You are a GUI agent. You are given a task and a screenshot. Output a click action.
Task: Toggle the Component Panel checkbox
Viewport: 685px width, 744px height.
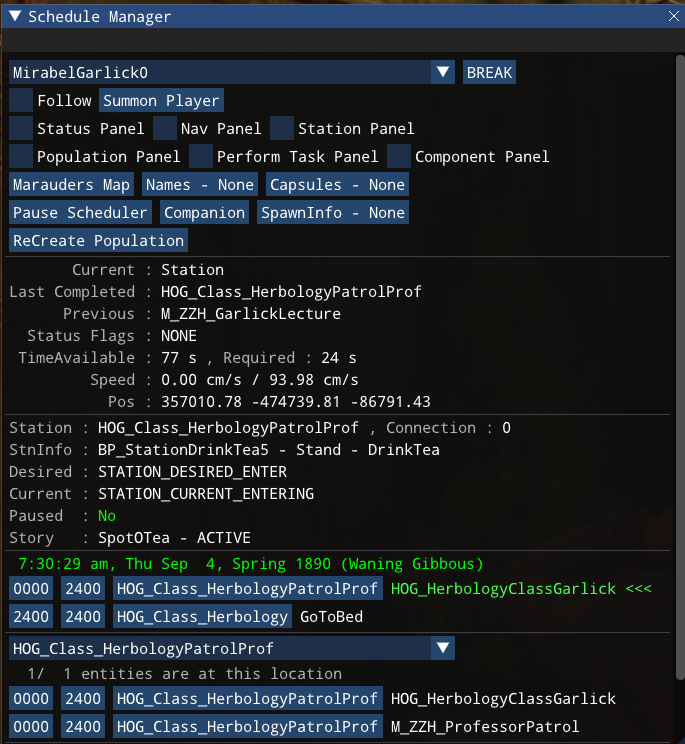399,156
